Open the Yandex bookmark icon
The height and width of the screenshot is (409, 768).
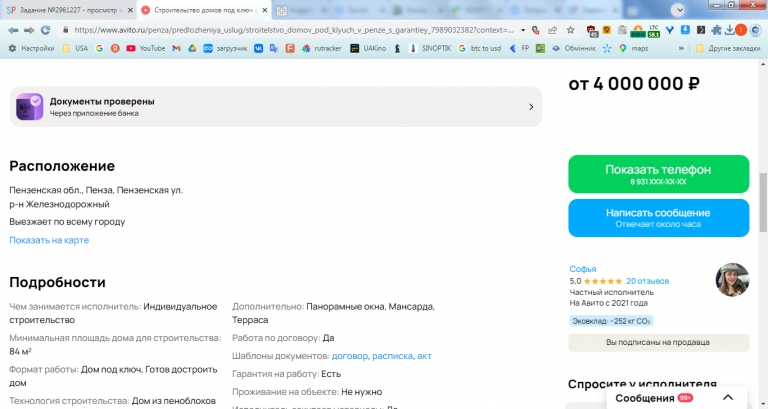(x=115, y=48)
